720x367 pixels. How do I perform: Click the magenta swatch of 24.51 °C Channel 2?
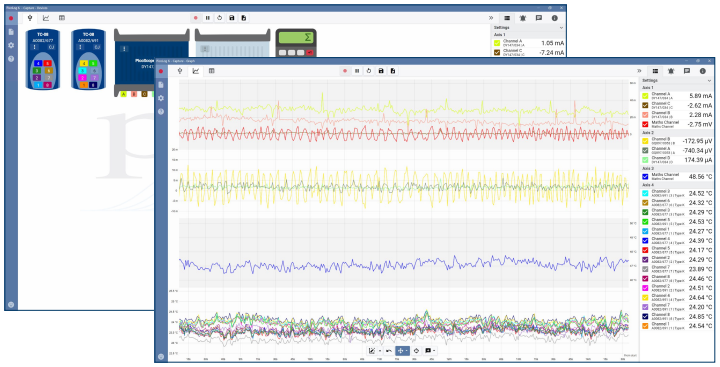click(x=645, y=288)
